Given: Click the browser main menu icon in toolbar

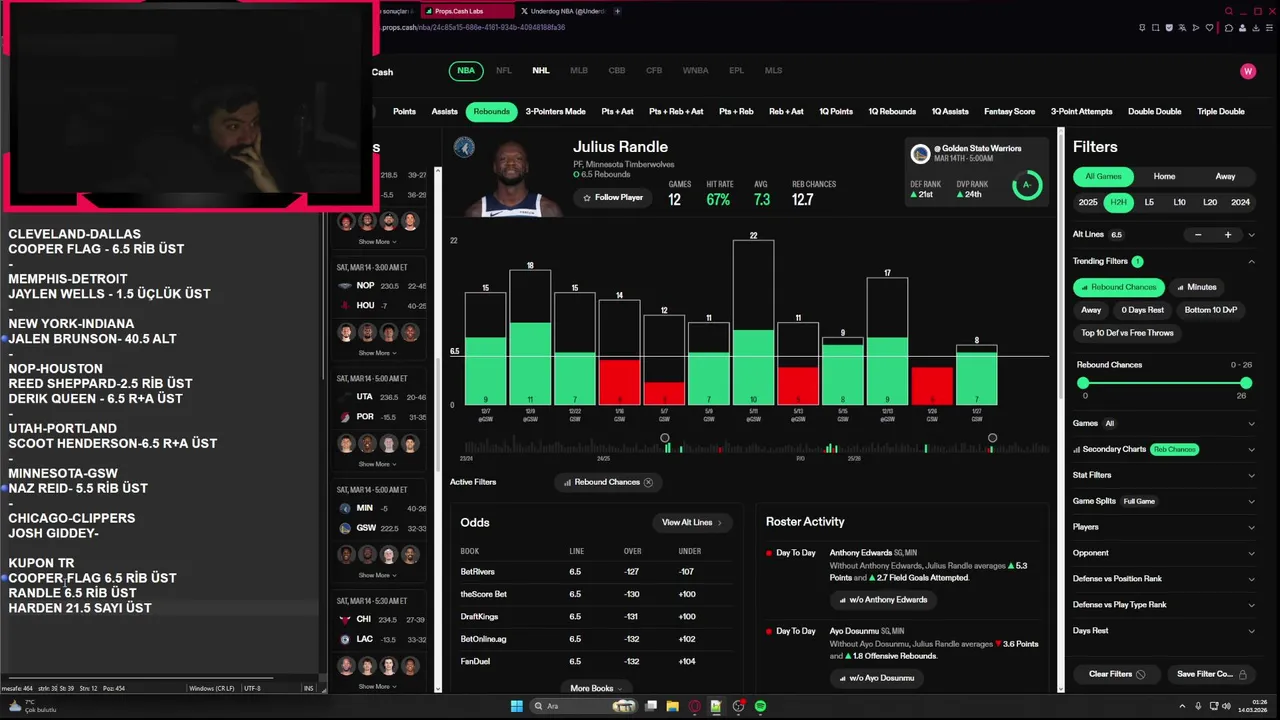Looking at the screenshot, I should tap(1267, 28).
